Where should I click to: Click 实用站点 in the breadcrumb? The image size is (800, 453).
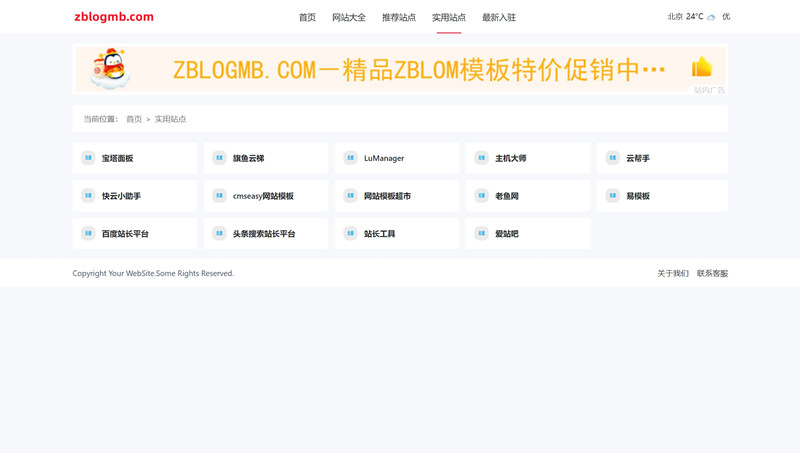(x=170, y=119)
